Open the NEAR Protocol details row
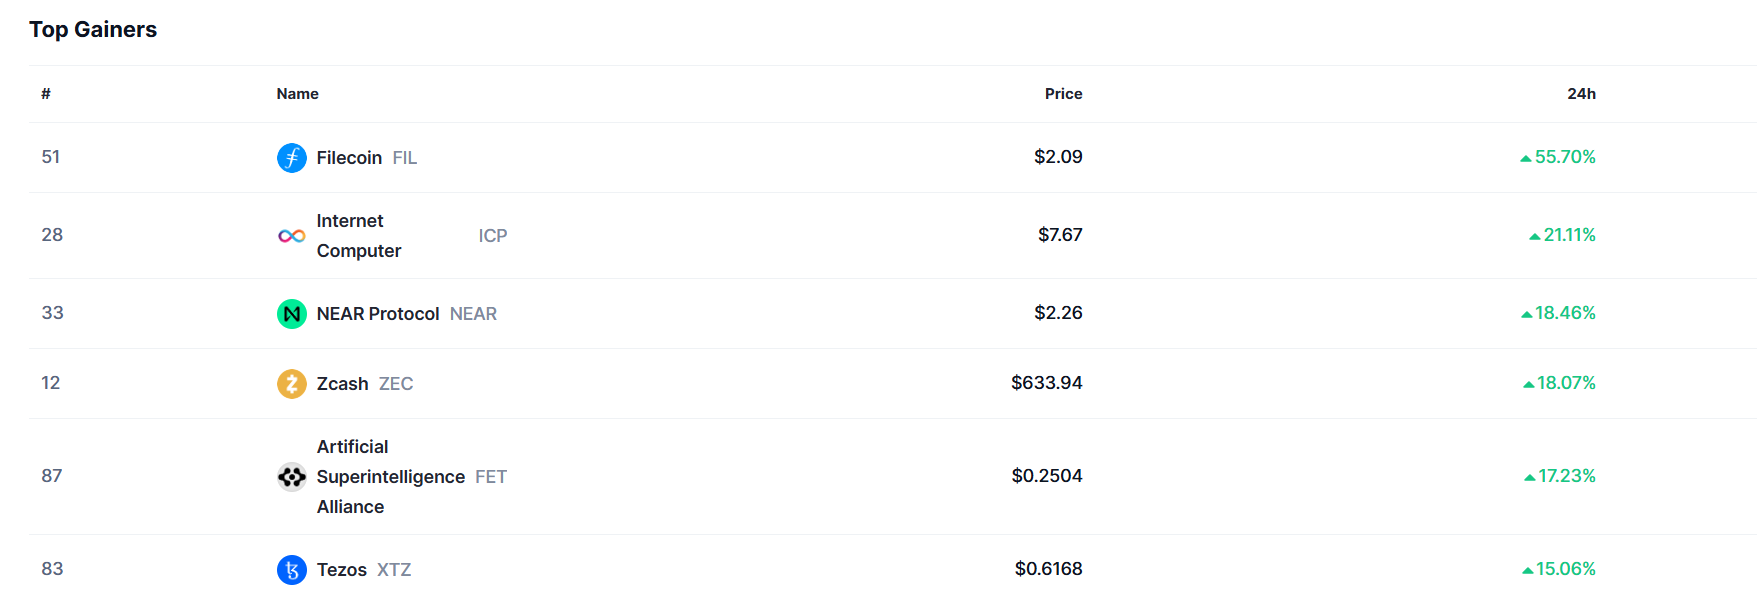The image size is (1757, 597). click(x=378, y=313)
